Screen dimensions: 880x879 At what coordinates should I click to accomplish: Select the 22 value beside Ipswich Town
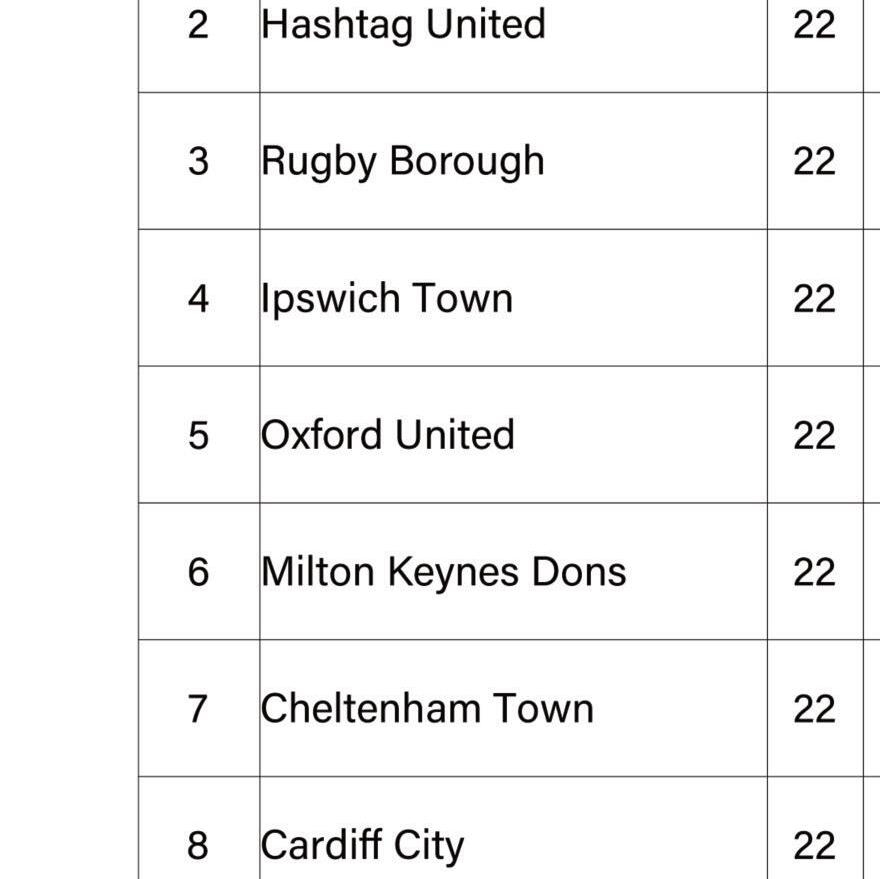pyautogui.click(x=814, y=298)
